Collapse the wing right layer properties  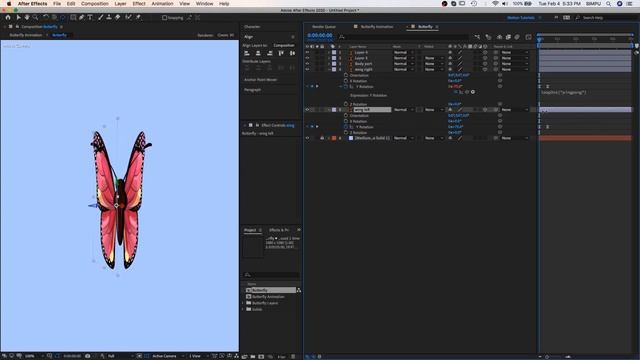pyautogui.click(x=329, y=69)
